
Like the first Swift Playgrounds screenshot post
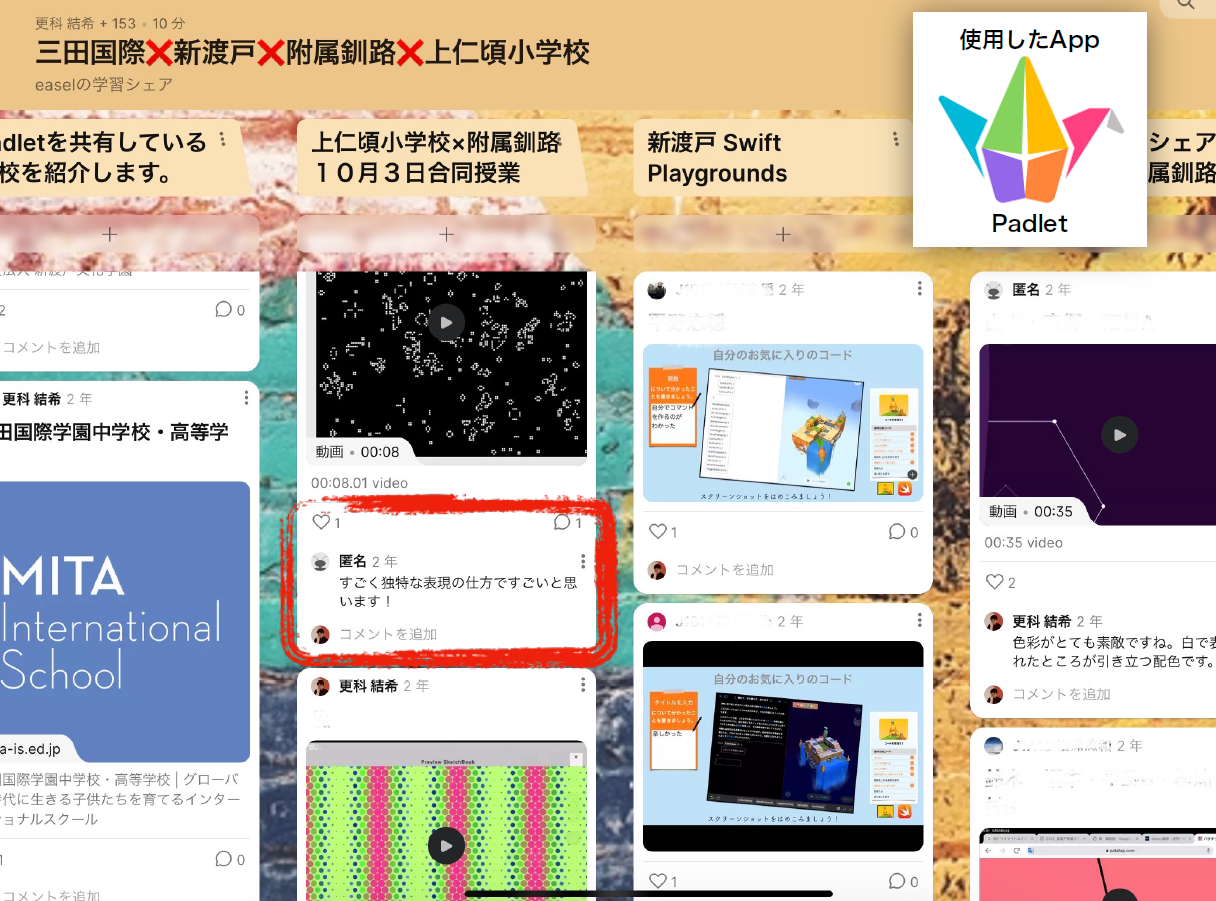(x=657, y=532)
